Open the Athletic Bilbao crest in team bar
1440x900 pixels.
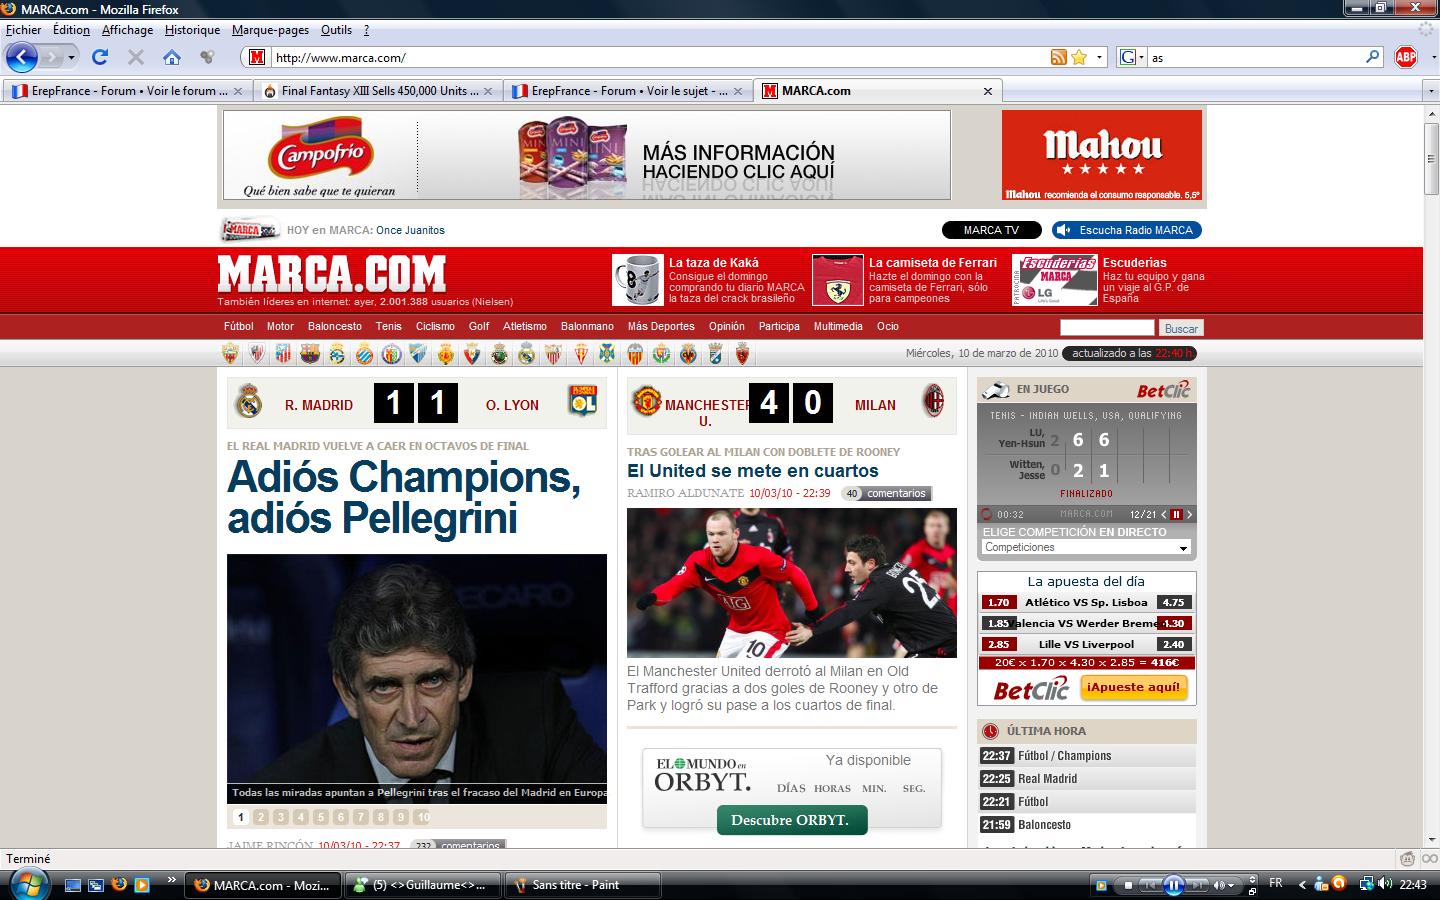coord(256,354)
